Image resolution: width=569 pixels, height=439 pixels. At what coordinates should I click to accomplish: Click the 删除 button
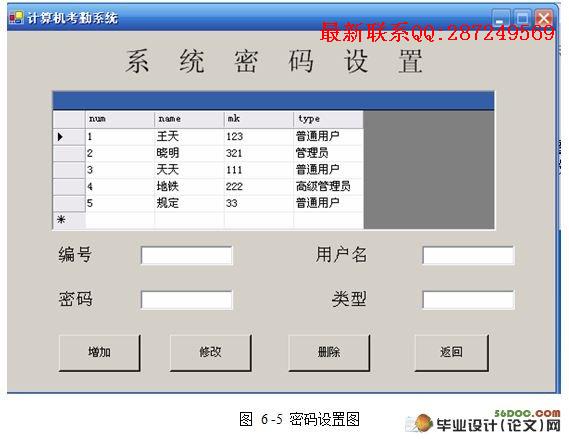[329, 353]
